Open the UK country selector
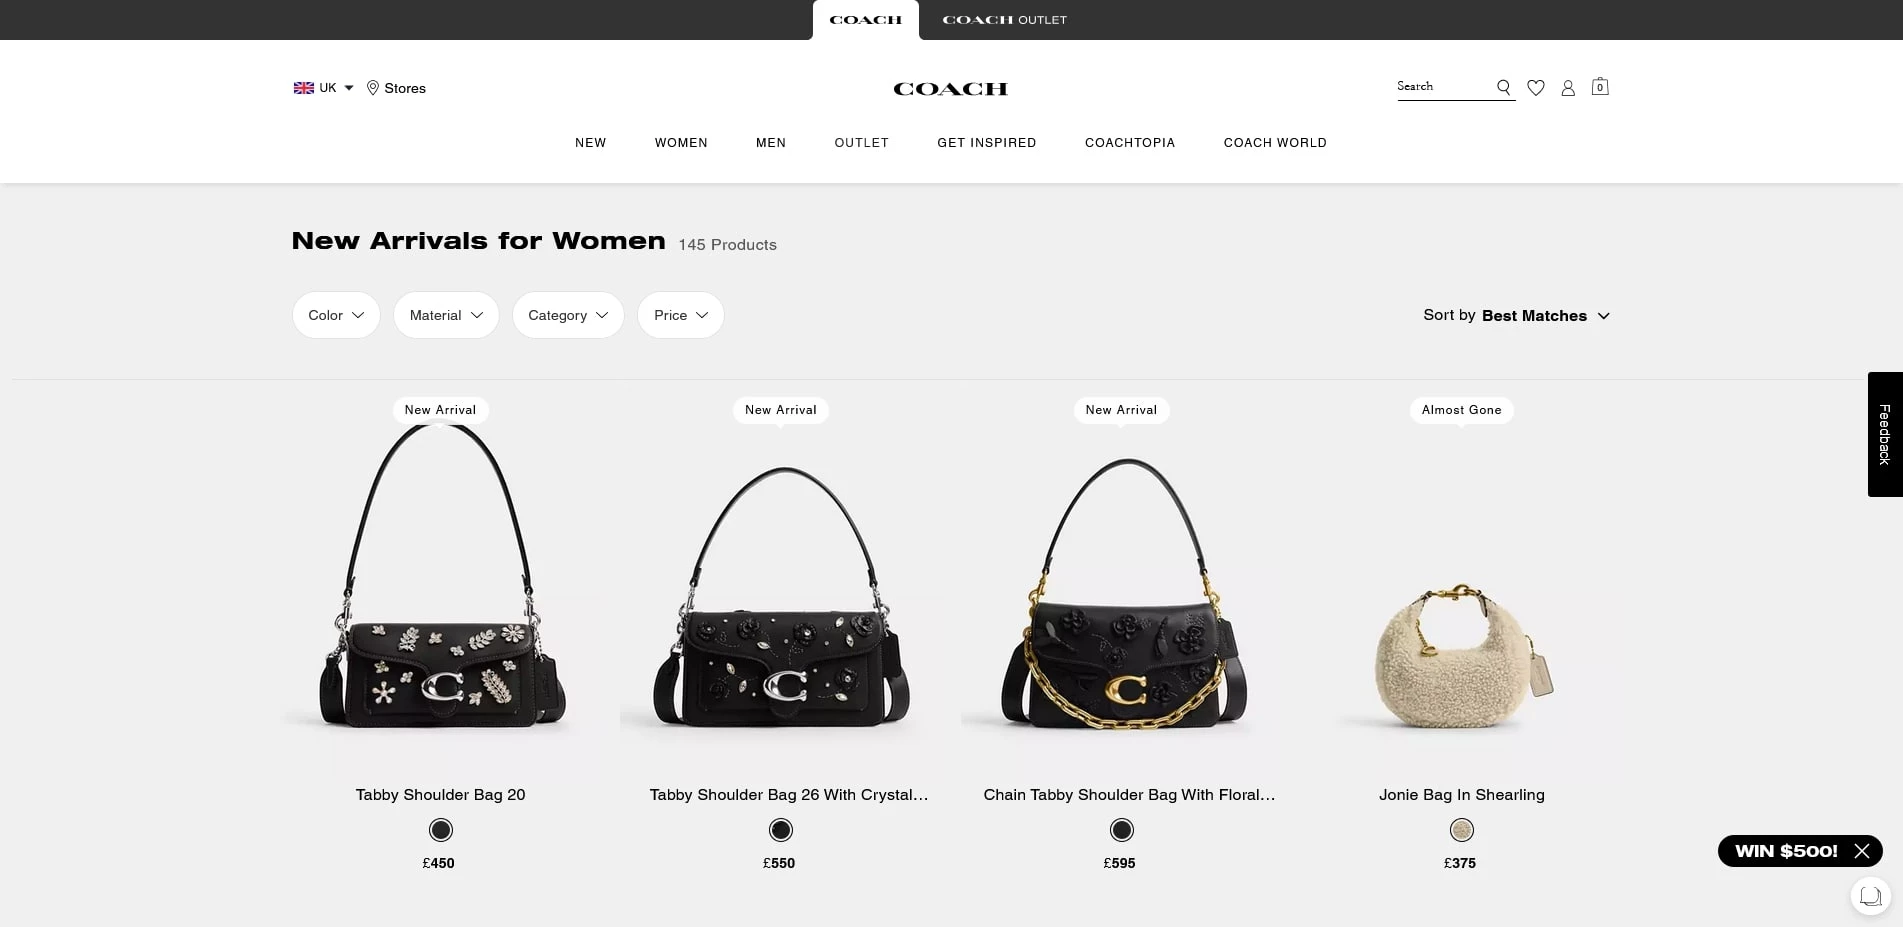 [323, 88]
